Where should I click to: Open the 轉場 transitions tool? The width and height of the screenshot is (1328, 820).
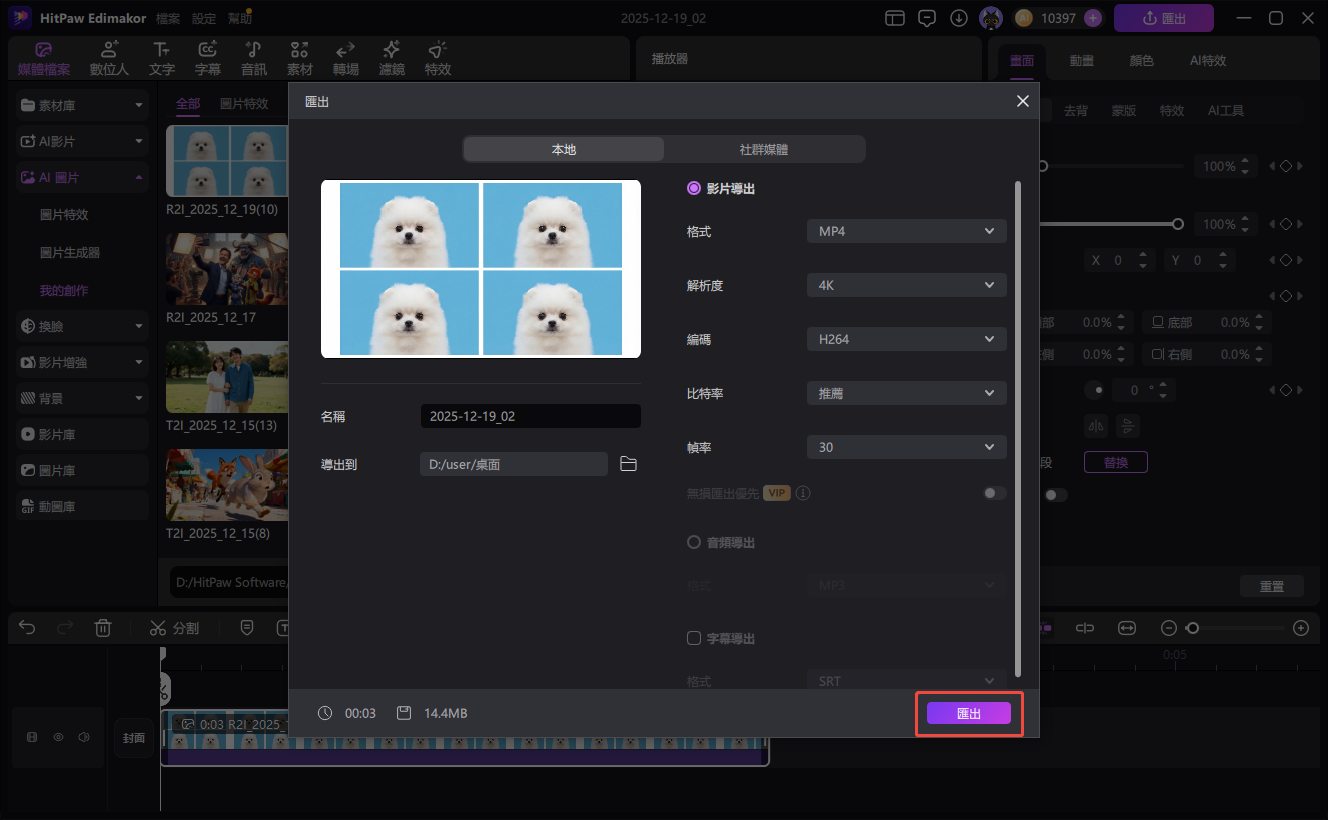click(346, 59)
